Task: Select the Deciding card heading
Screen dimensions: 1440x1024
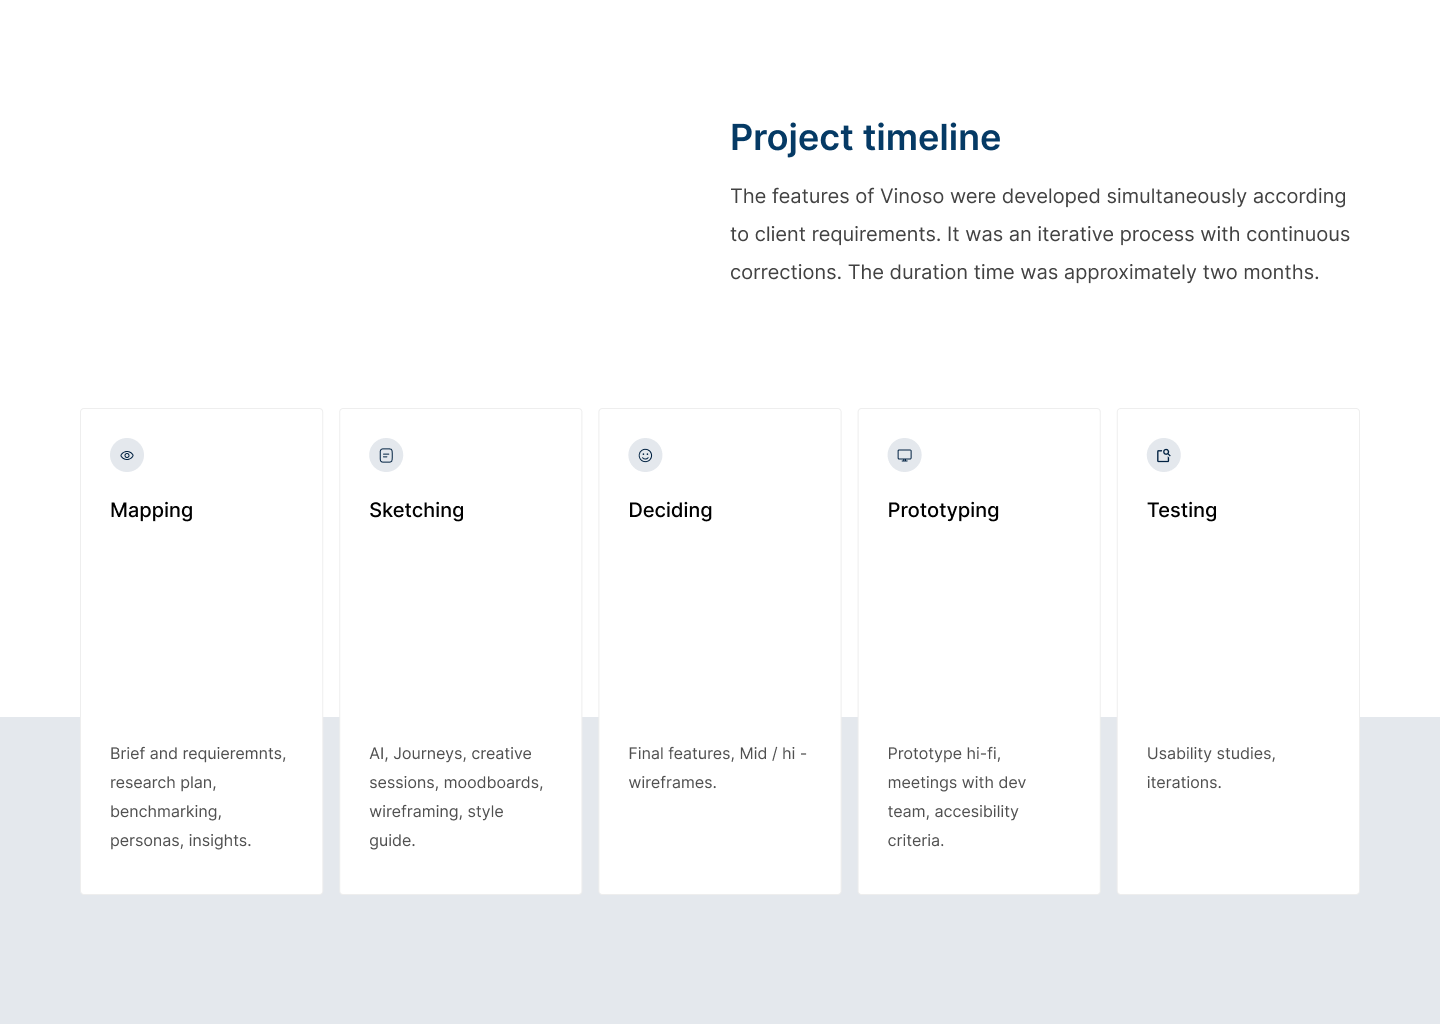Action: [670, 510]
